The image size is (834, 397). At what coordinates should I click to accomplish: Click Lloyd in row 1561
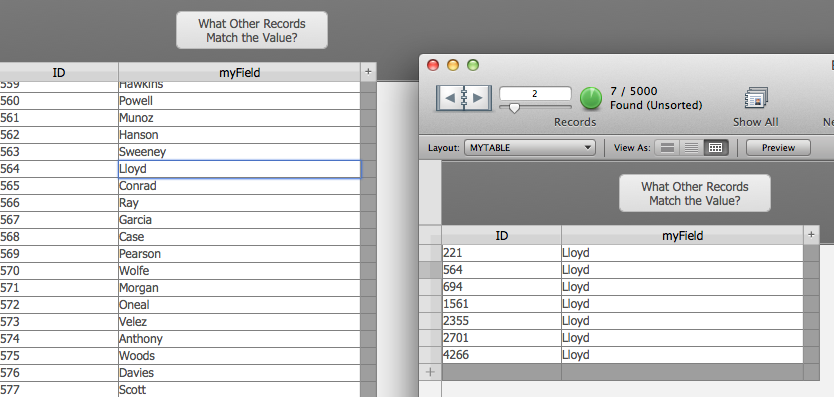coord(682,304)
